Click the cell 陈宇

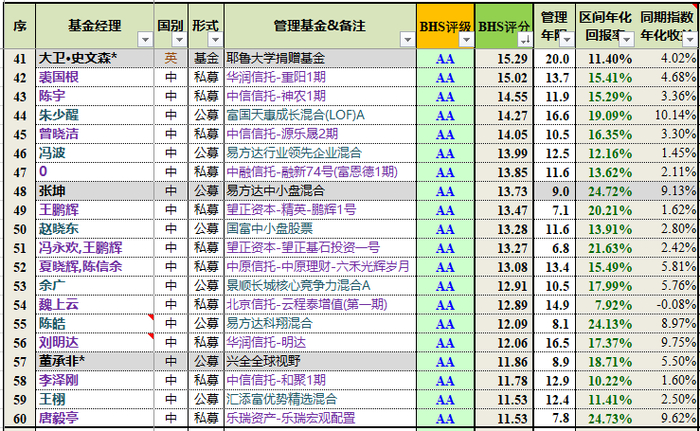95,96
